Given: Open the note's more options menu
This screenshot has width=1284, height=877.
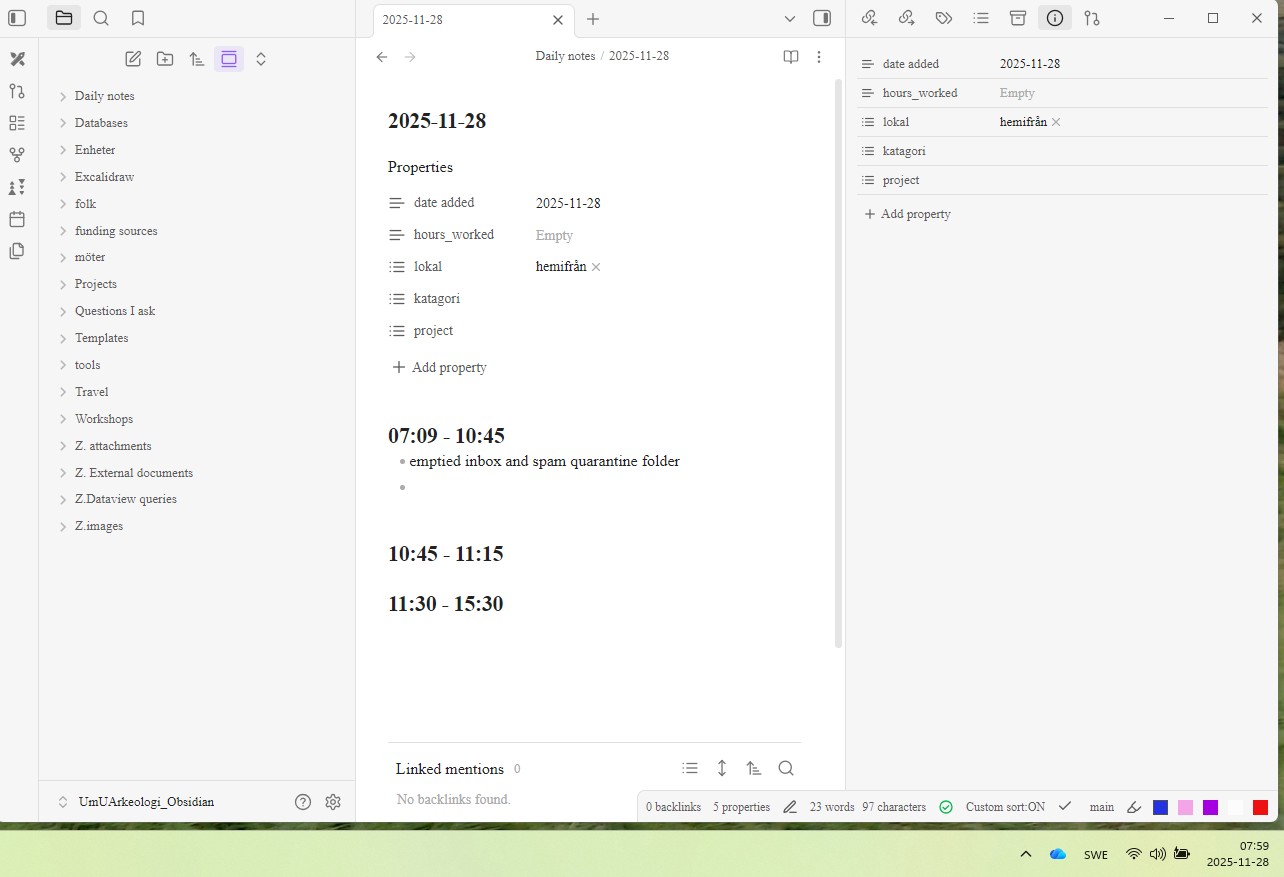Looking at the screenshot, I should (819, 57).
